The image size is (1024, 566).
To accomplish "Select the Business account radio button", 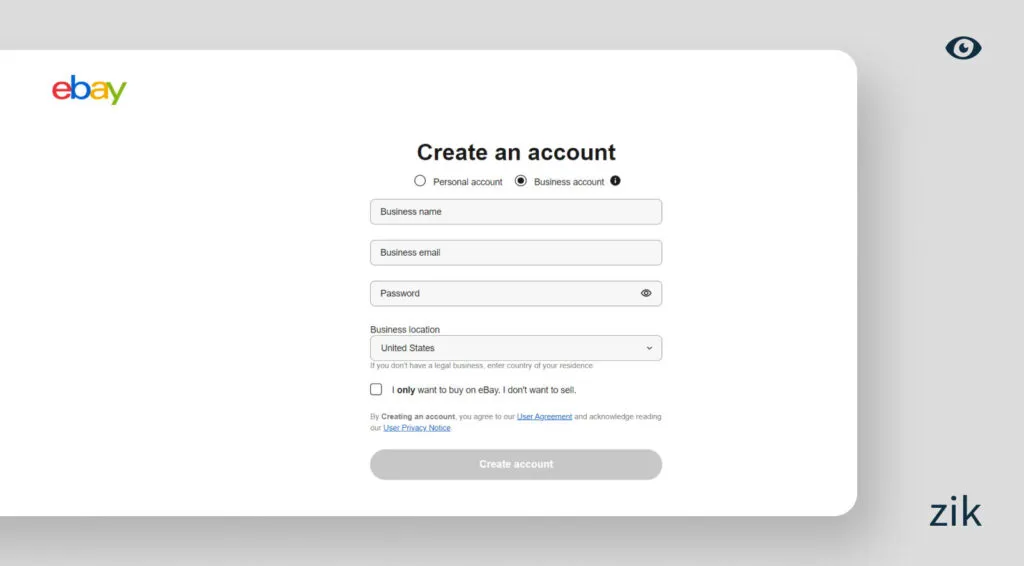I will click(521, 181).
